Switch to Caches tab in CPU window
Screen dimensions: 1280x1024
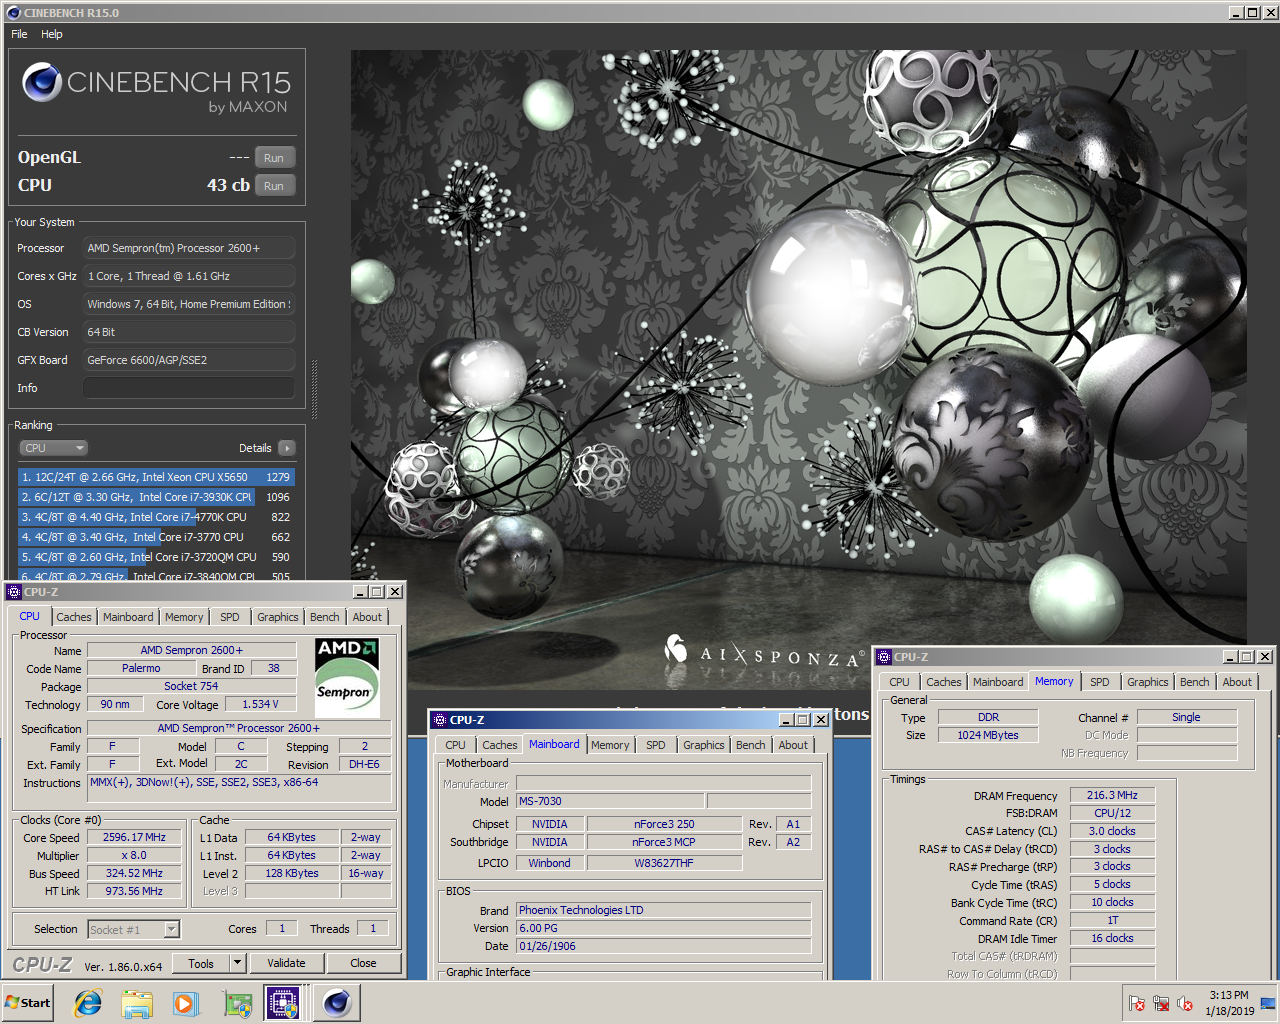click(74, 617)
